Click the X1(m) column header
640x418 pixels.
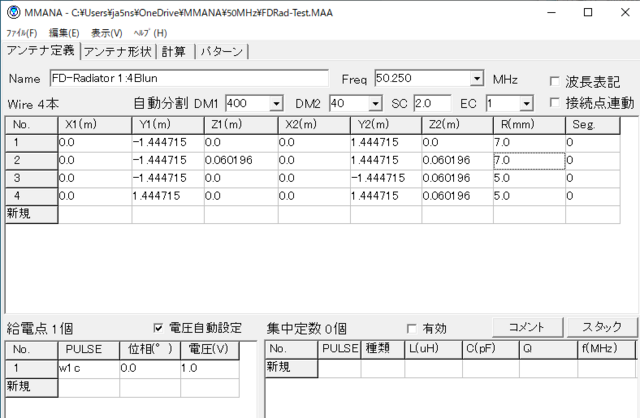coord(95,125)
